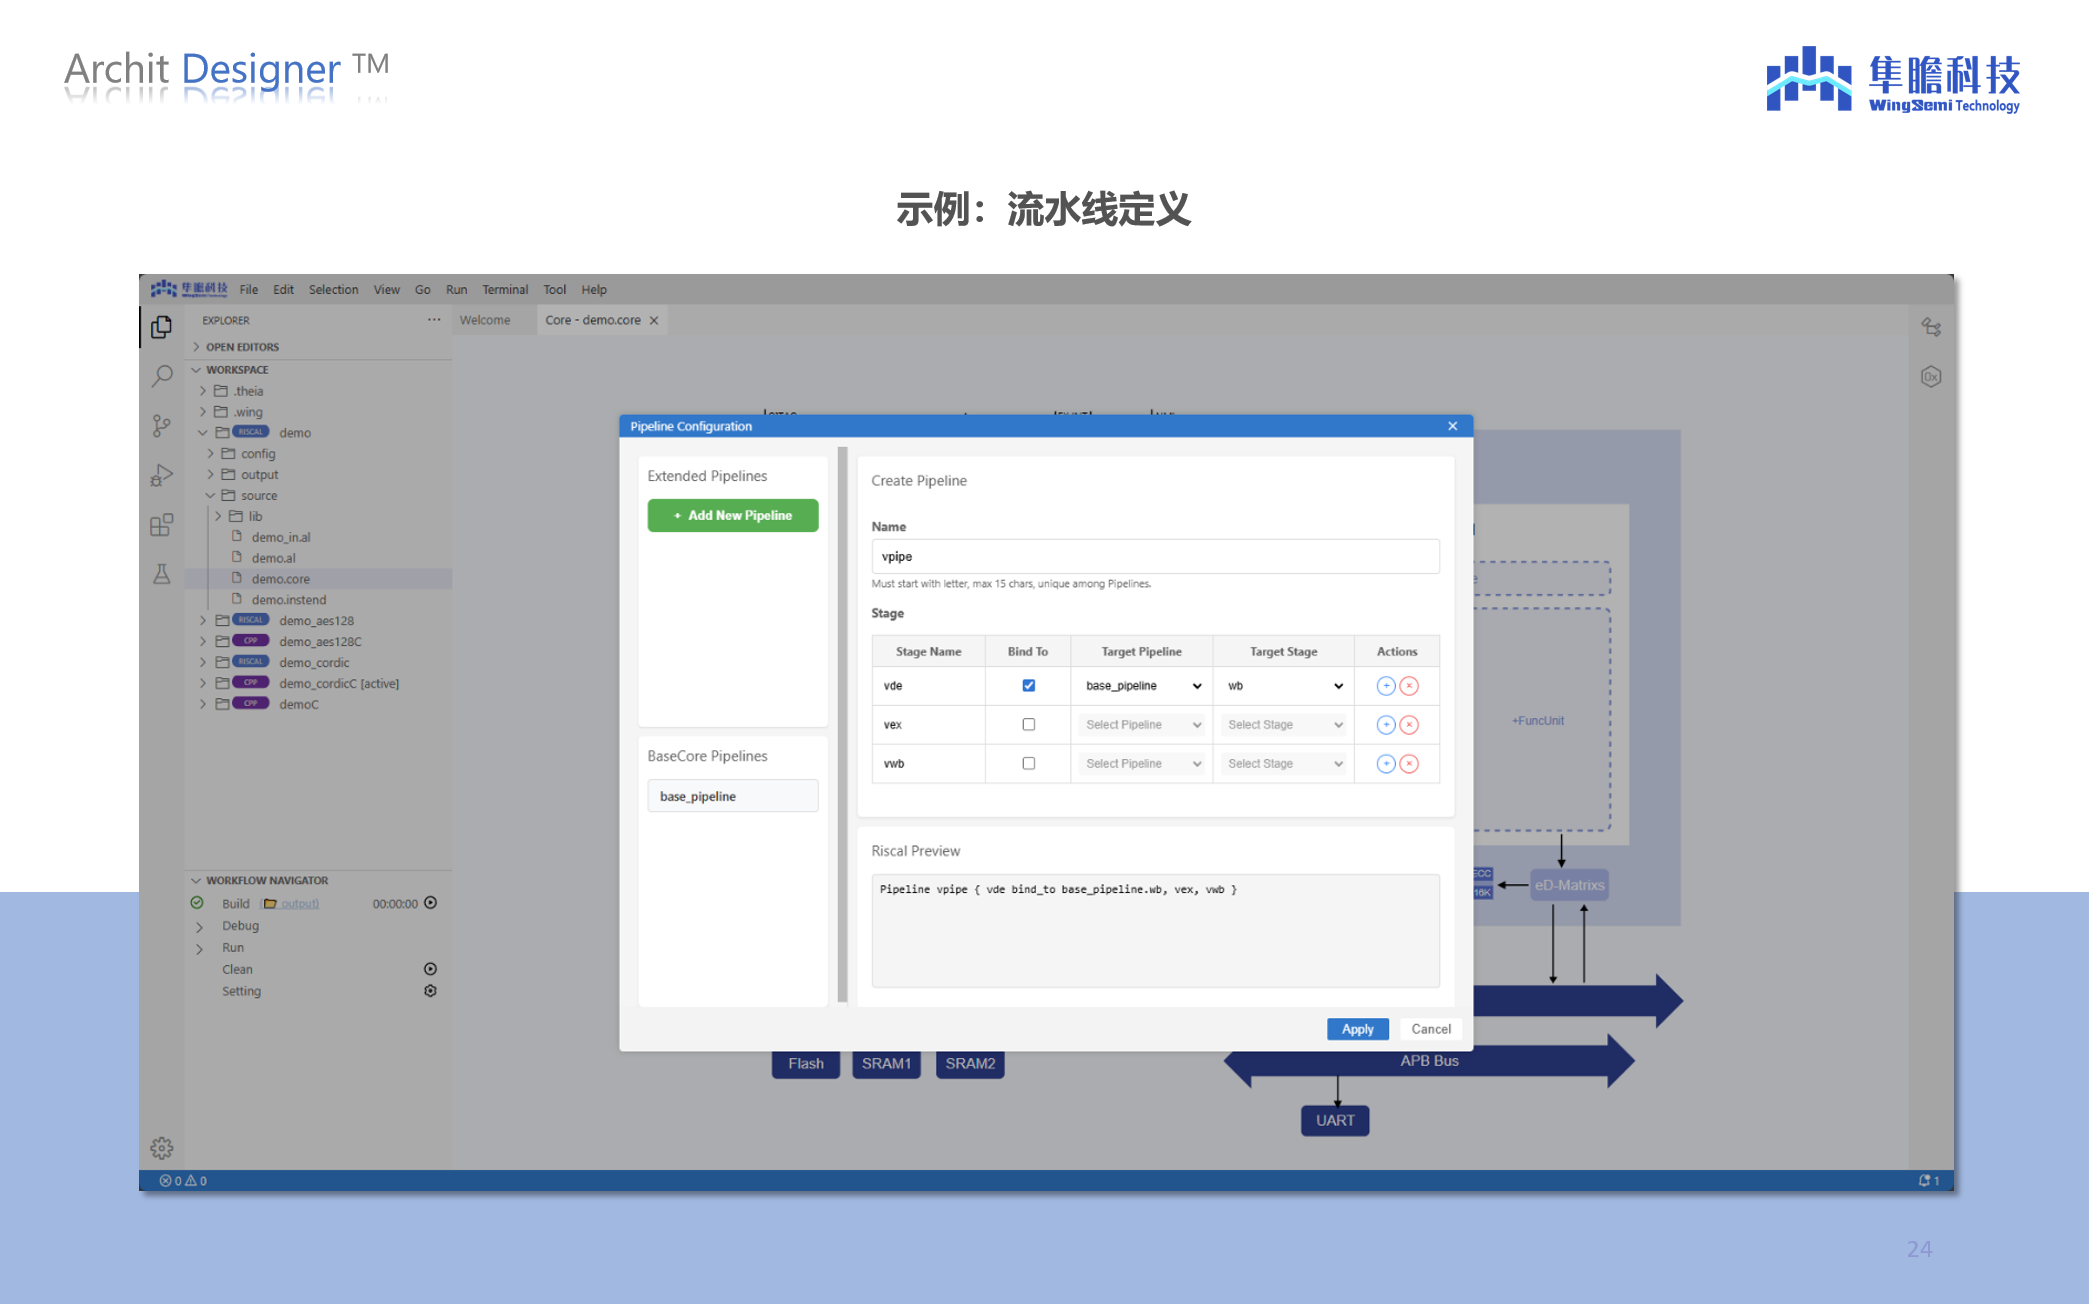Screen dimensions: 2089x1304
Task: Click the top right-side panel icon
Action: click(x=1931, y=328)
